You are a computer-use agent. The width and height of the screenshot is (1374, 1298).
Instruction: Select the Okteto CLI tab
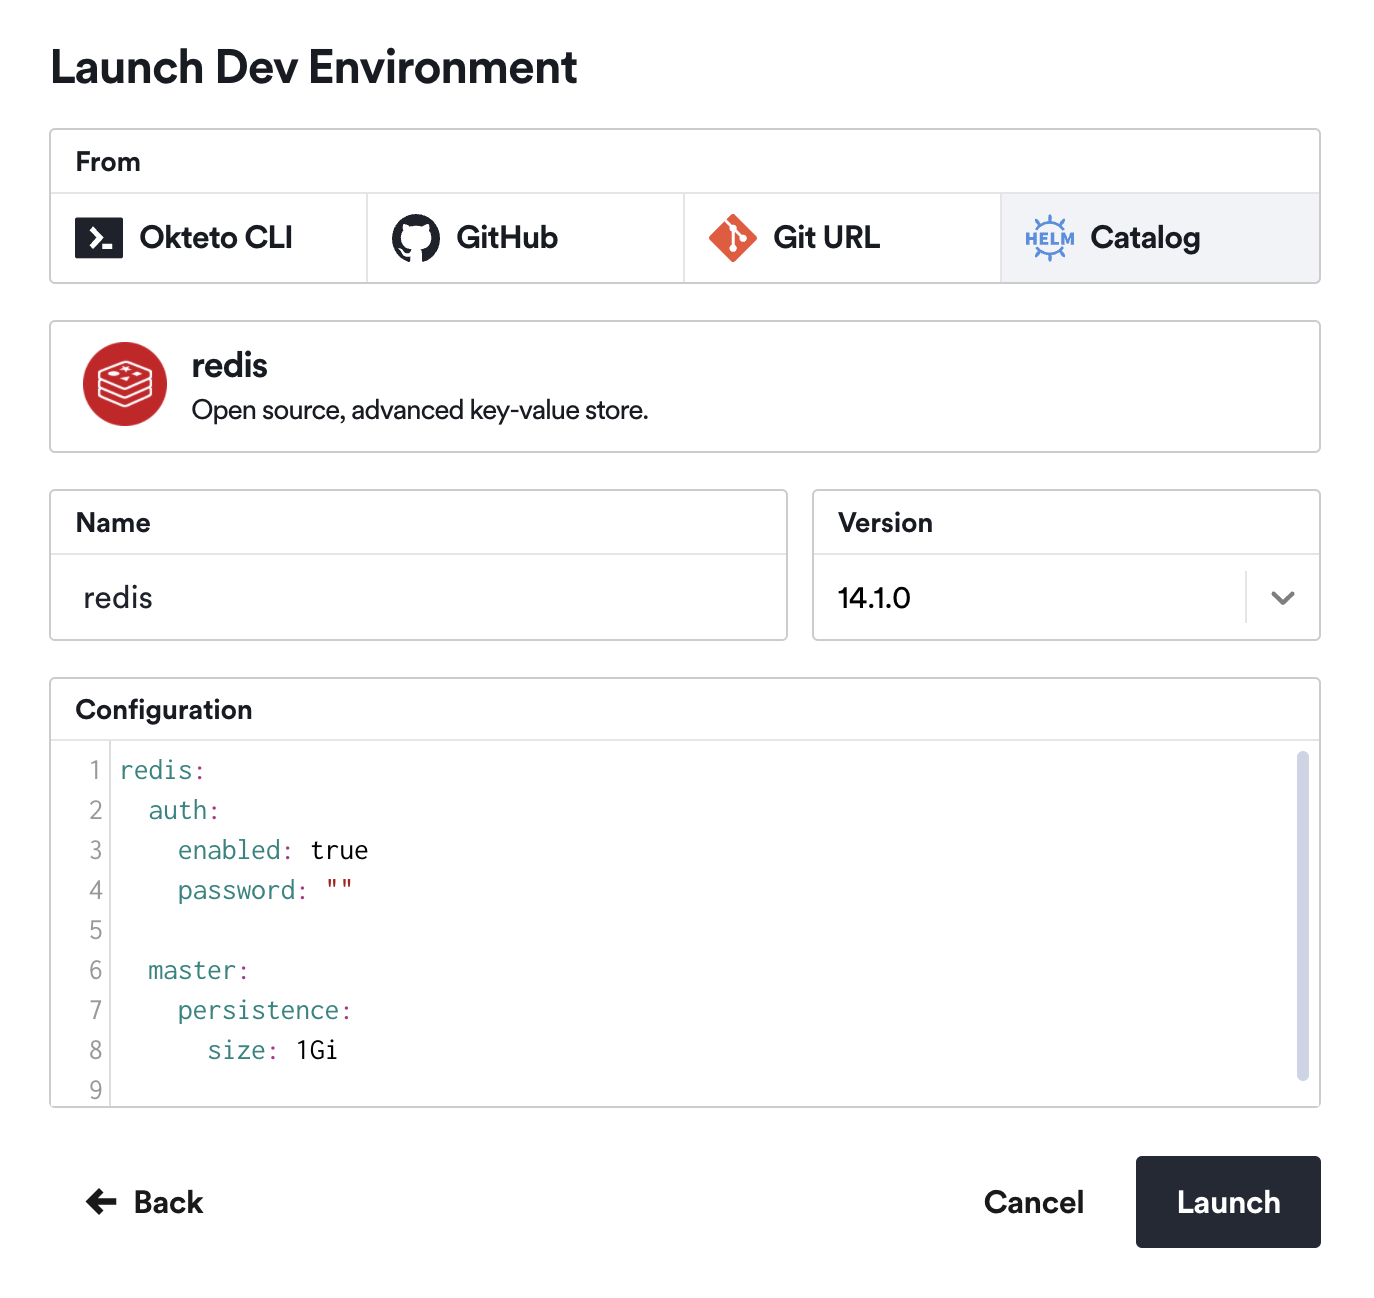209,238
